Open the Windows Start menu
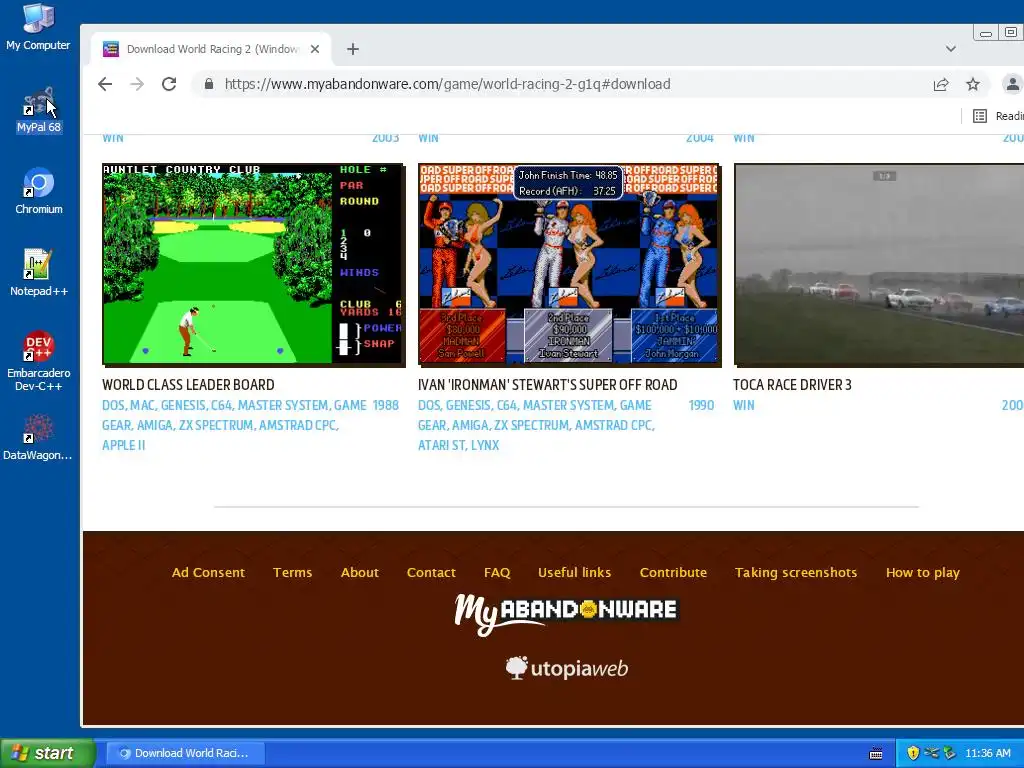This screenshot has height=768, width=1024. [47, 753]
